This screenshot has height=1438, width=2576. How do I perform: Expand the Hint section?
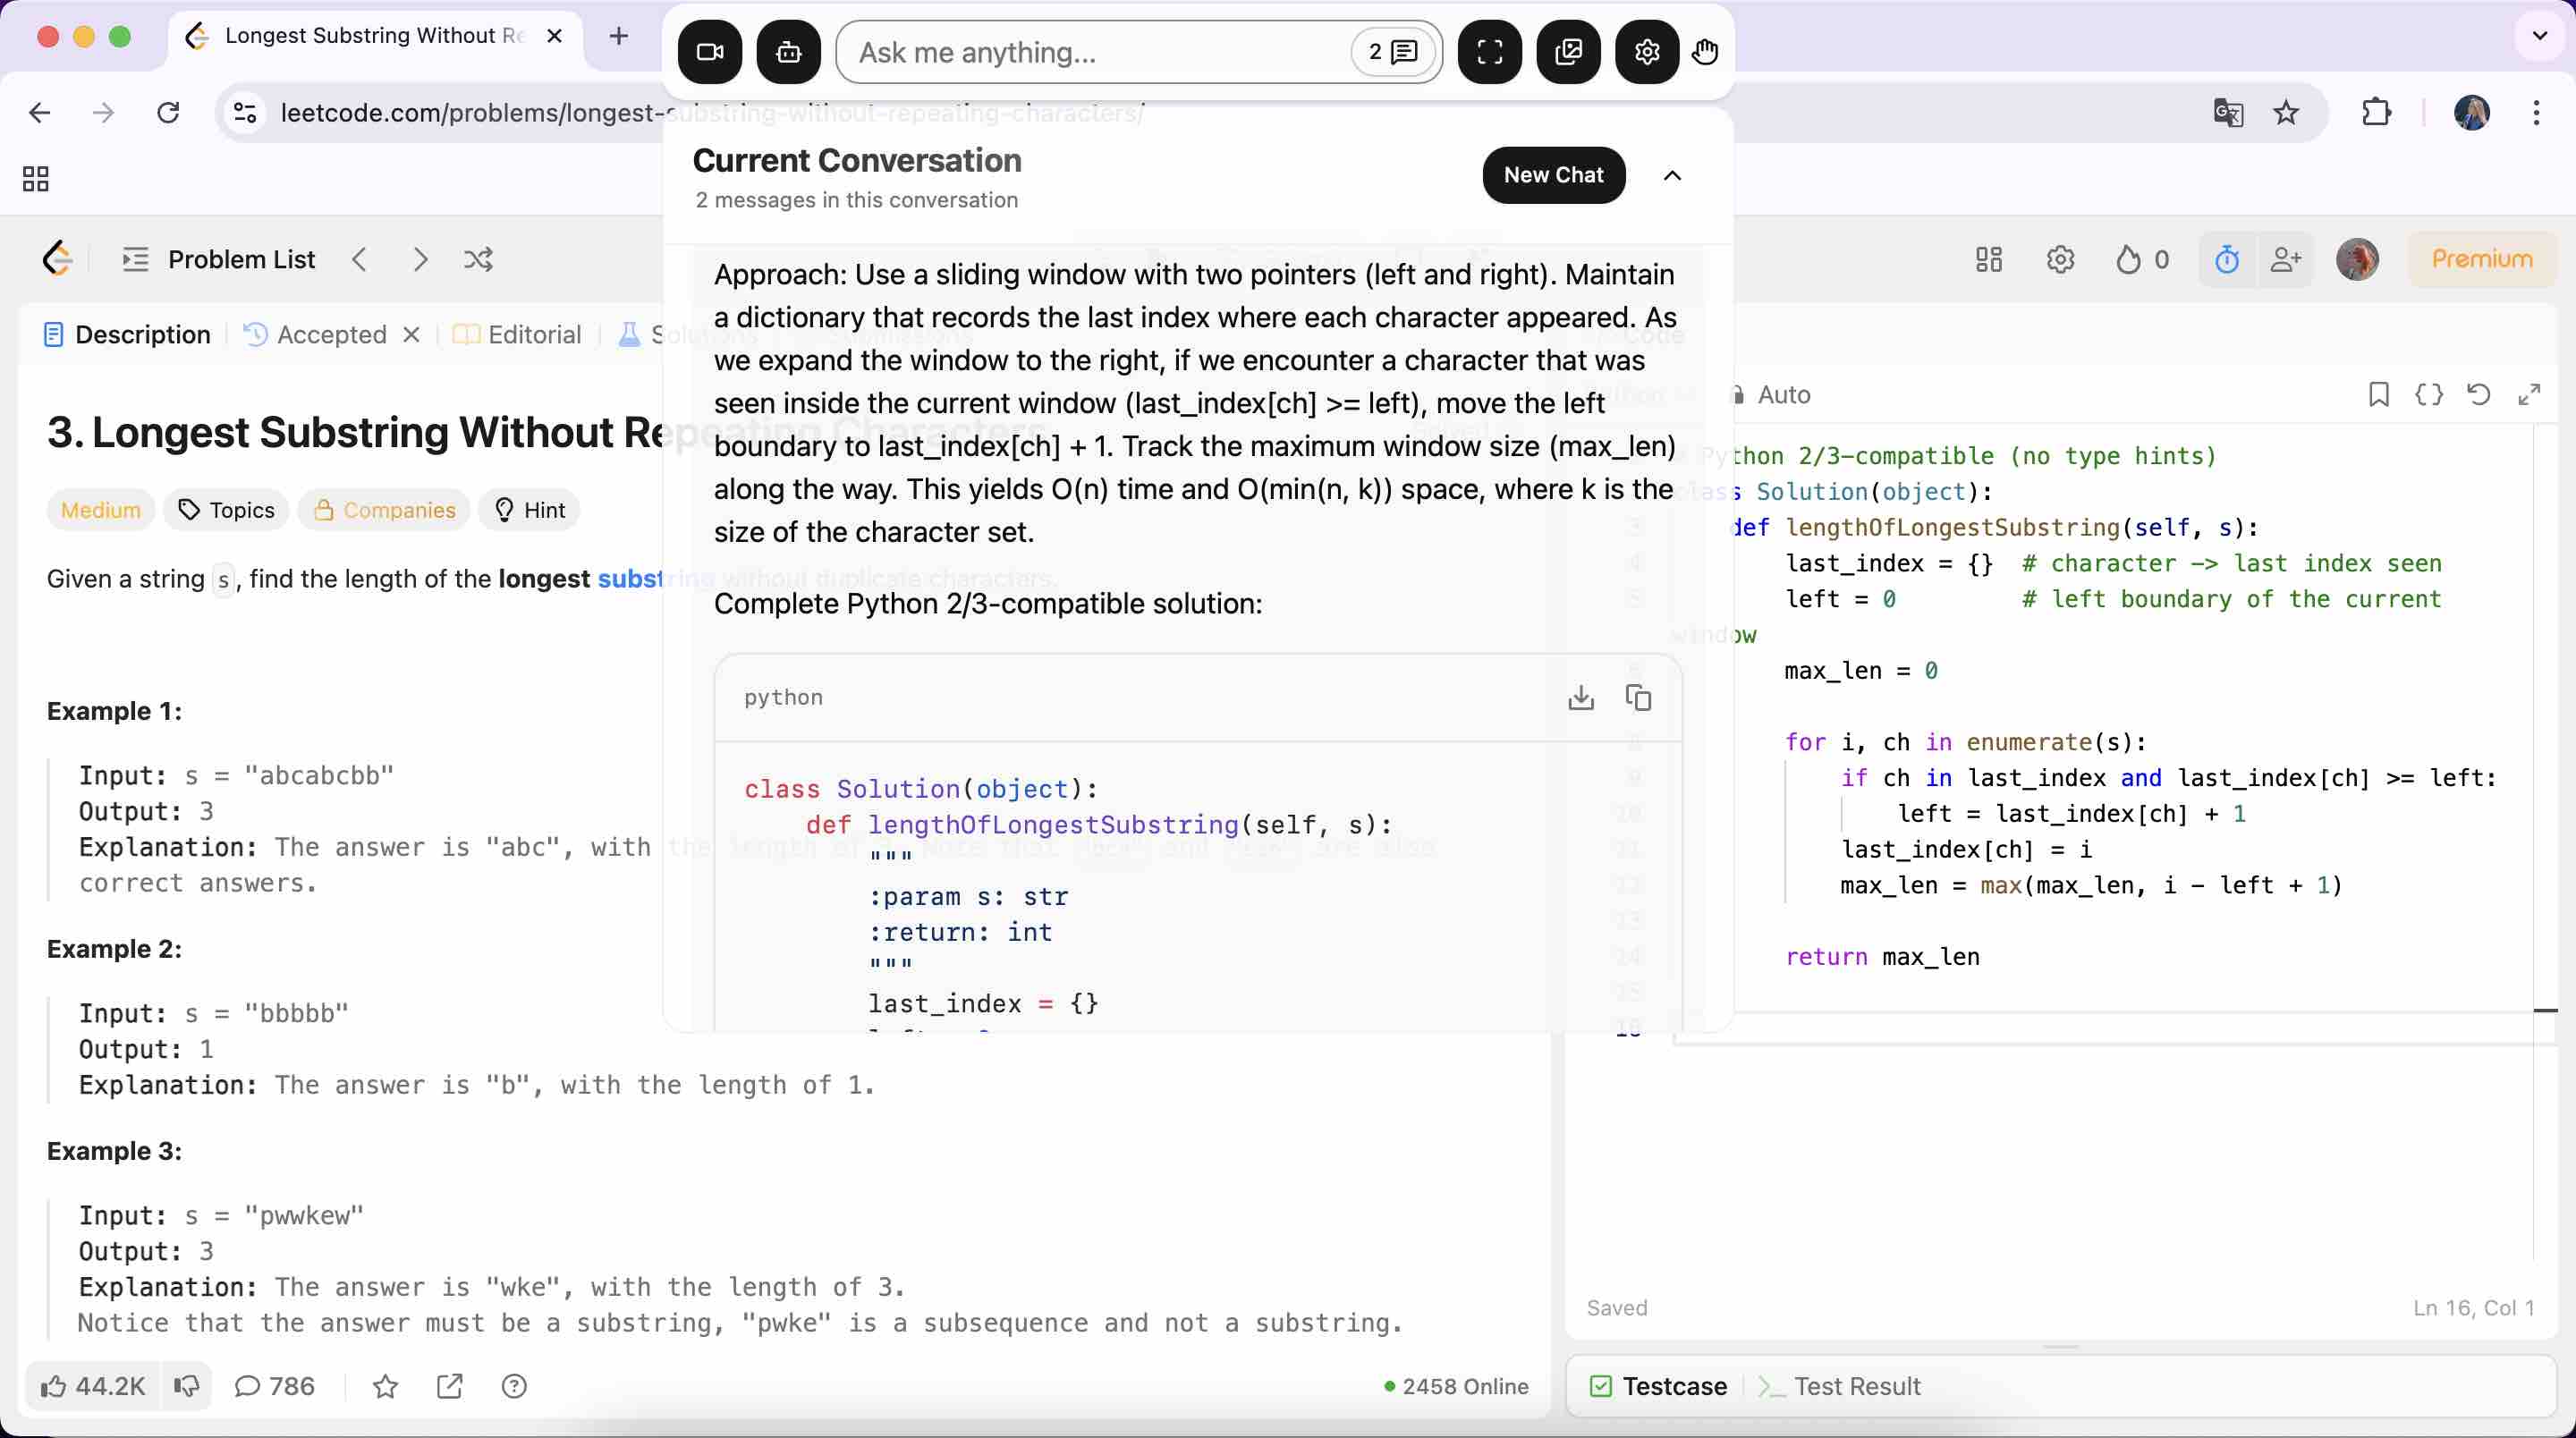(530, 510)
